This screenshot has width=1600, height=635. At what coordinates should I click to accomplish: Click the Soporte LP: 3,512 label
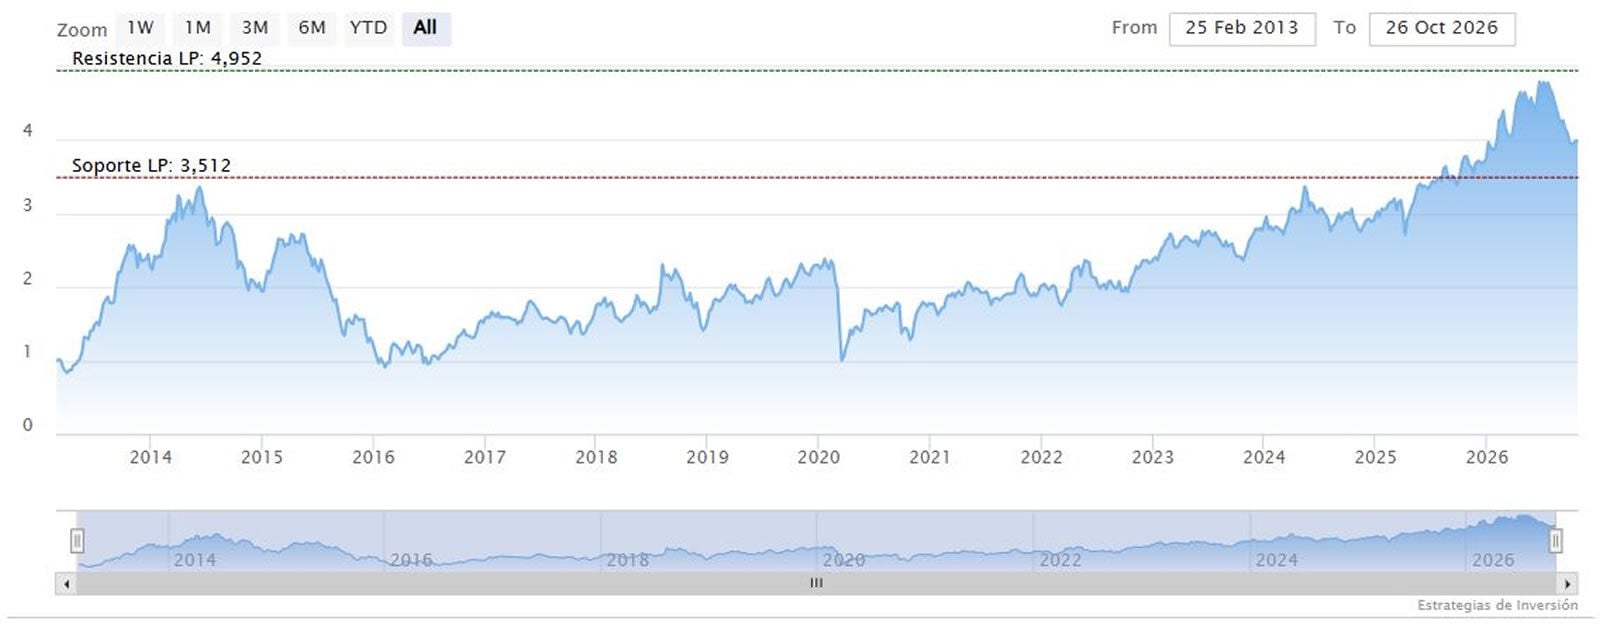click(x=151, y=165)
